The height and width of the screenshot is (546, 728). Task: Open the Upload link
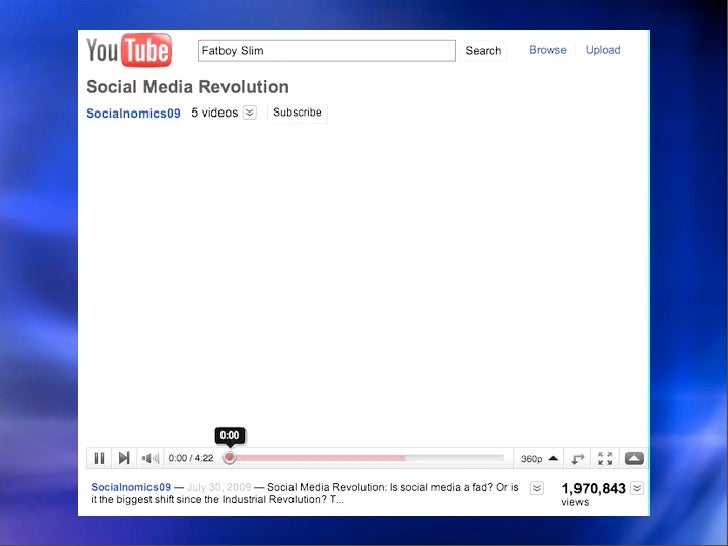(603, 50)
